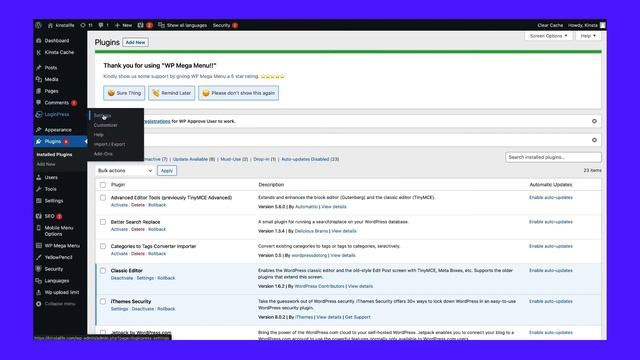640x360 pixels.
Task: Click Add New button beside Plugins heading
Action: point(136,42)
